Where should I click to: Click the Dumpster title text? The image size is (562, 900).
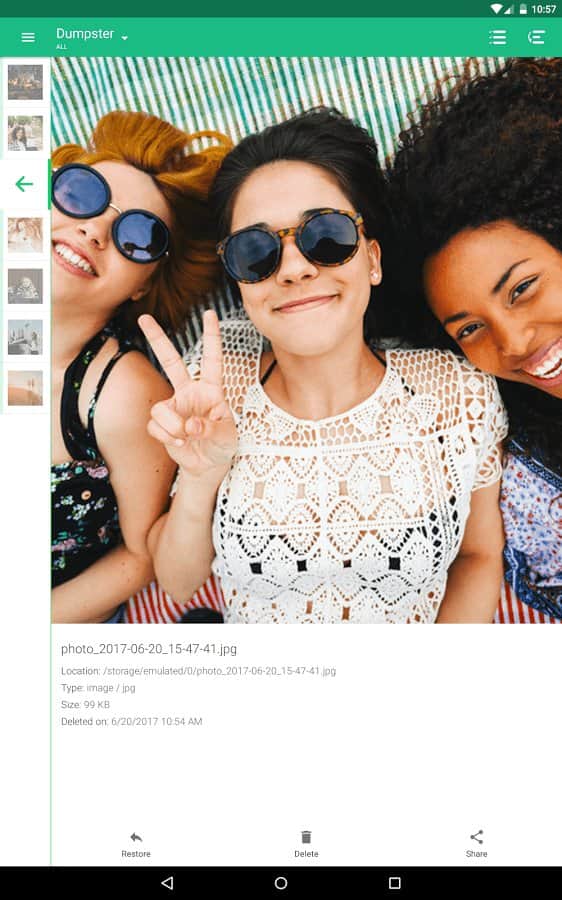point(85,34)
